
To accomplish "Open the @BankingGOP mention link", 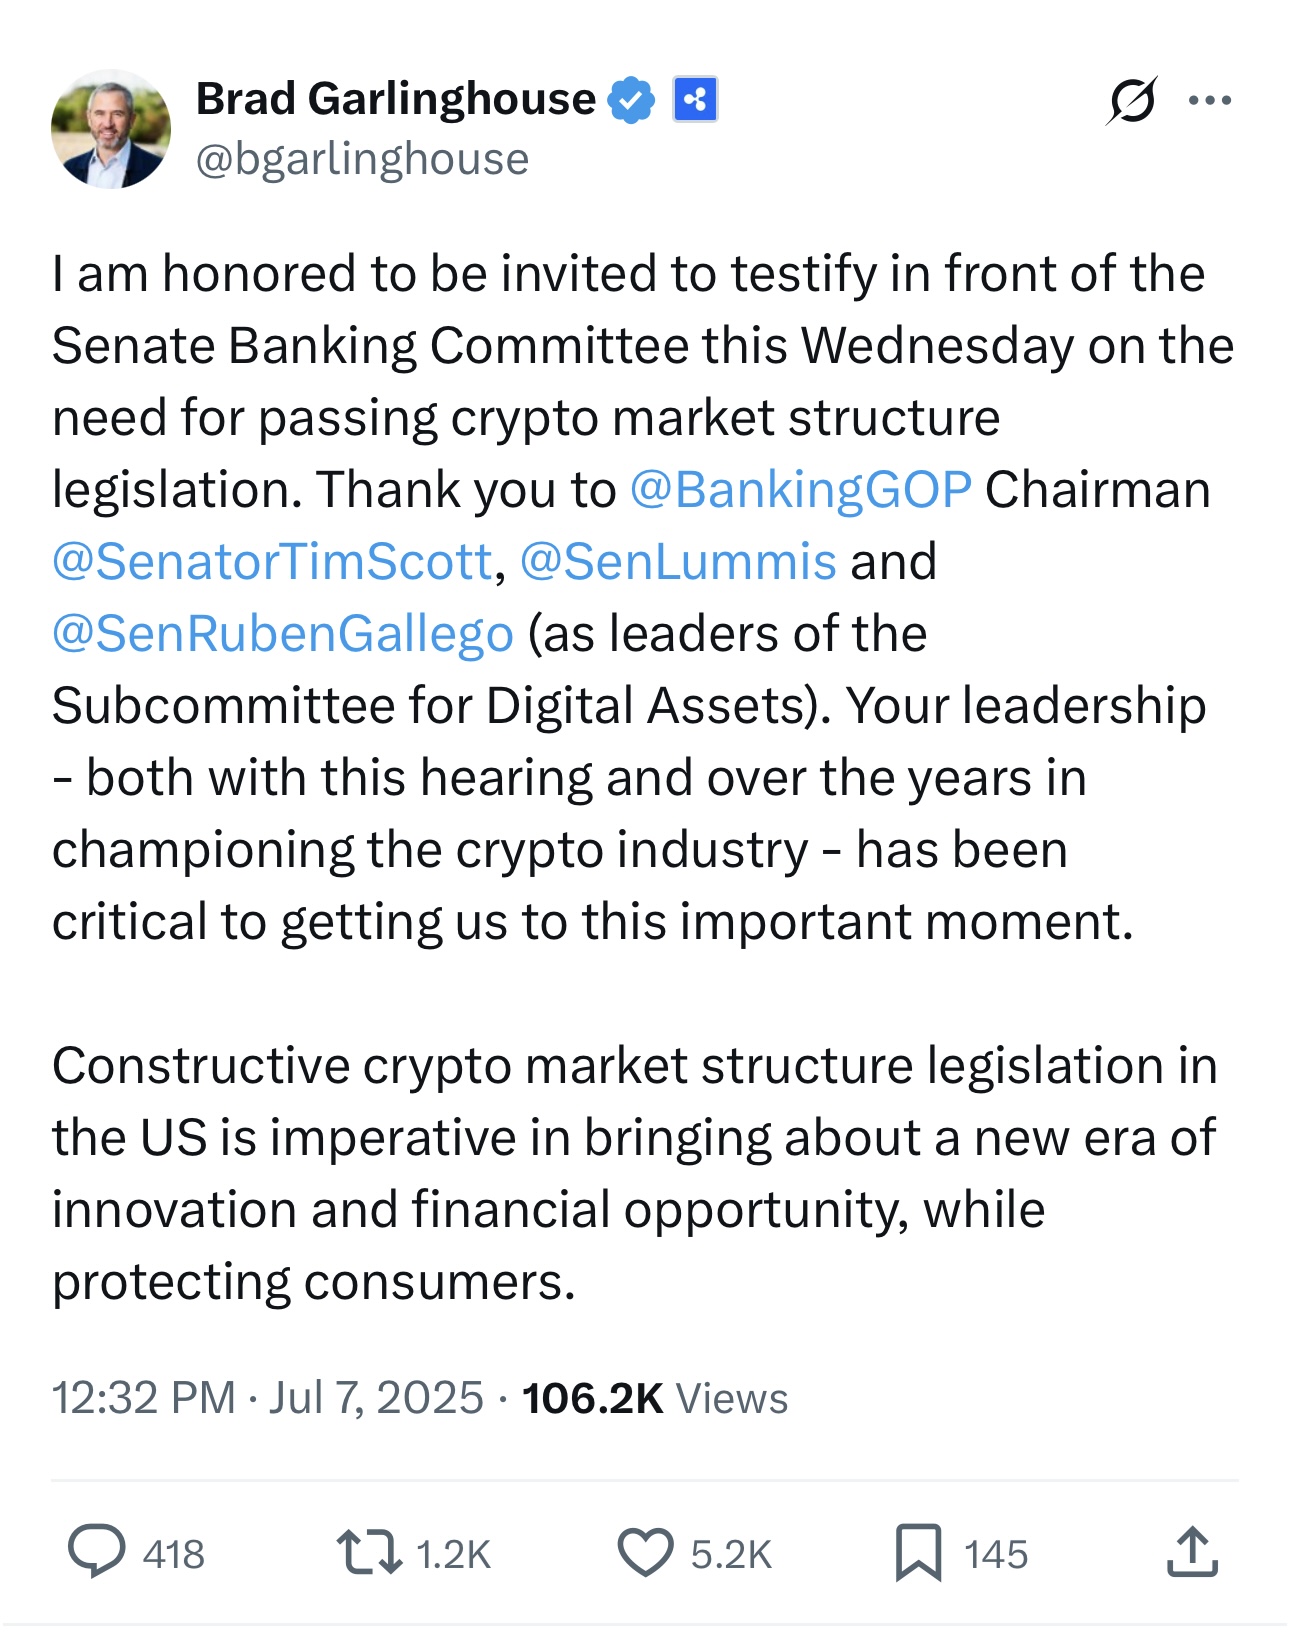I will [800, 490].
